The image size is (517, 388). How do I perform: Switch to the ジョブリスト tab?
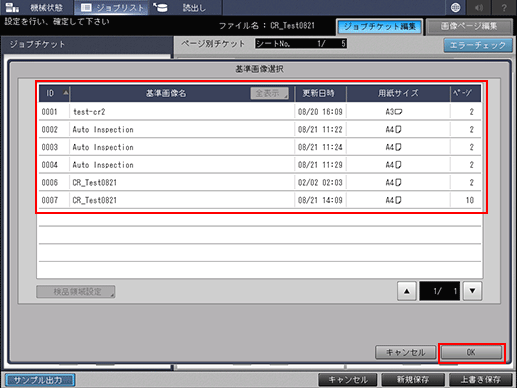112,7
